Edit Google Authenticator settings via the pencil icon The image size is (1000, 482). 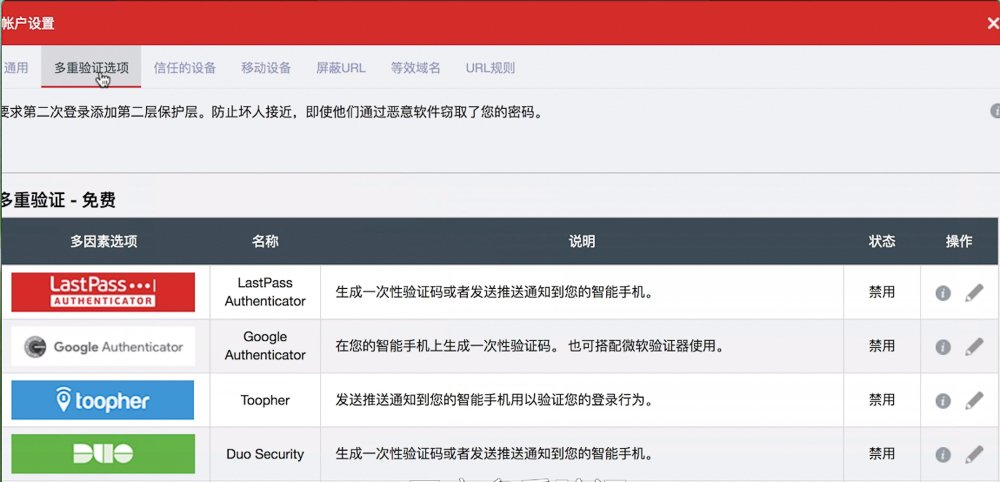974,347
